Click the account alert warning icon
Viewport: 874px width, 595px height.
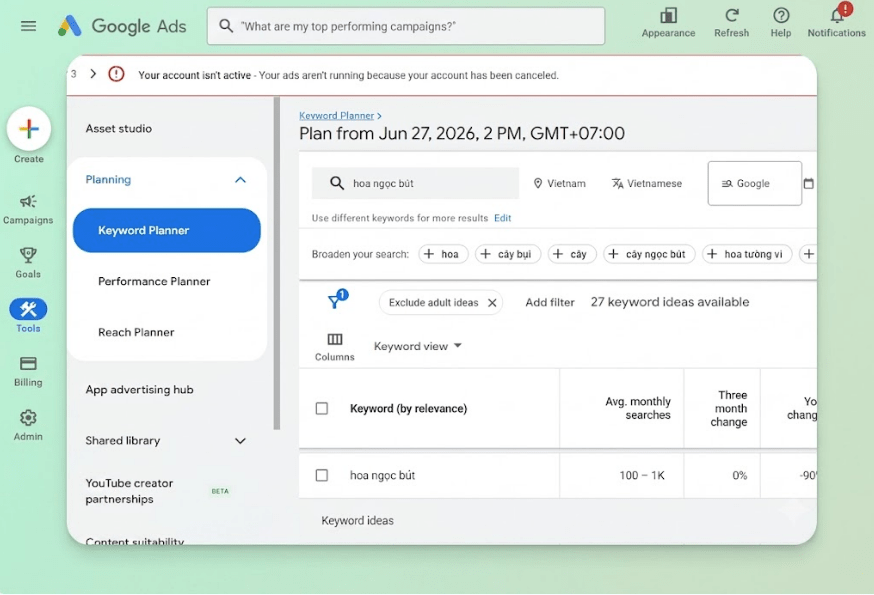(116, 74)
